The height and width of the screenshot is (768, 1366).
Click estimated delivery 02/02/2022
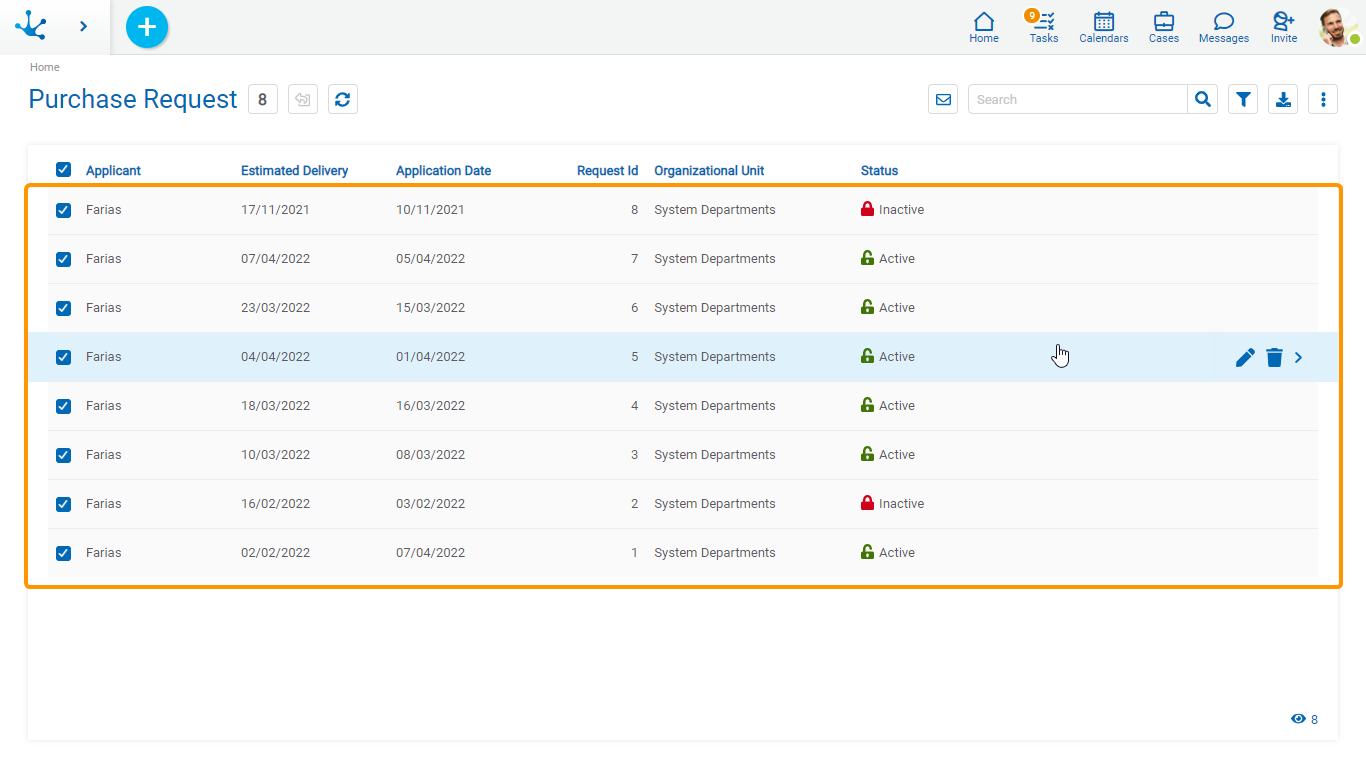click(275, 553)
